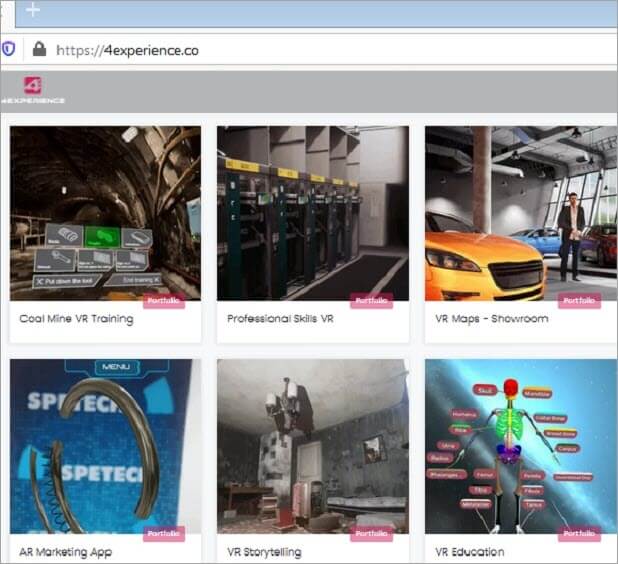Open a new browser tab with plus icon

pyautogui.click(x=33, y=9)
